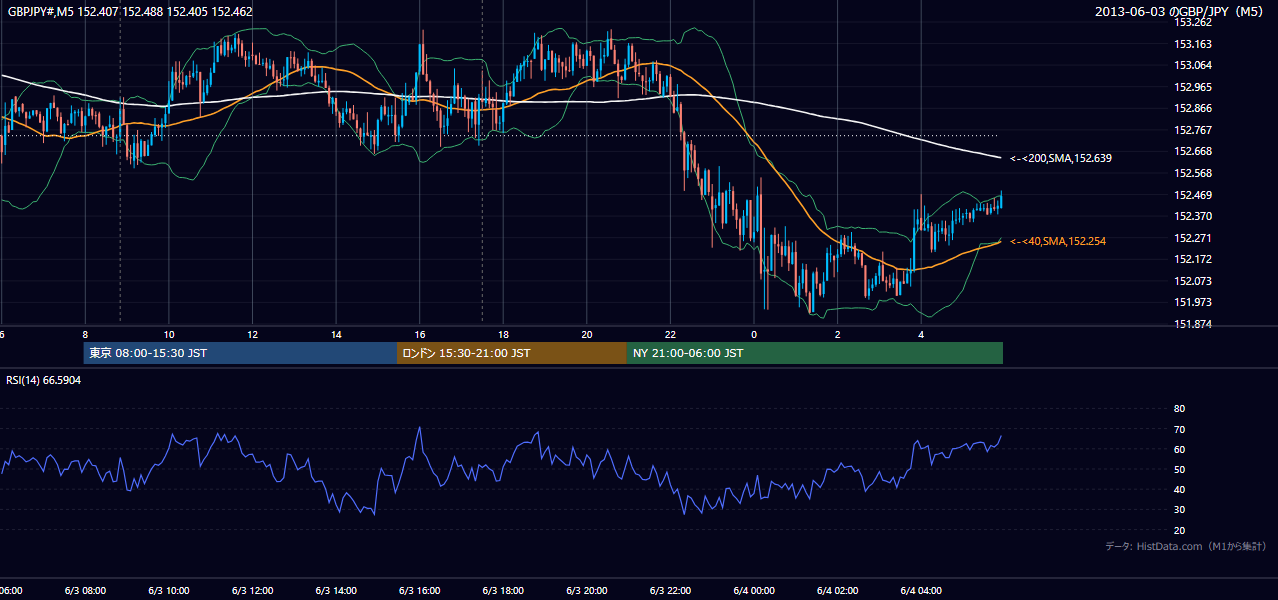Select the Tokyo 08:00-15:30 JST session bar
Image resolution: width=1278 pixels, height=600 pixels.
pyautogui.click(x=240, y=353)
